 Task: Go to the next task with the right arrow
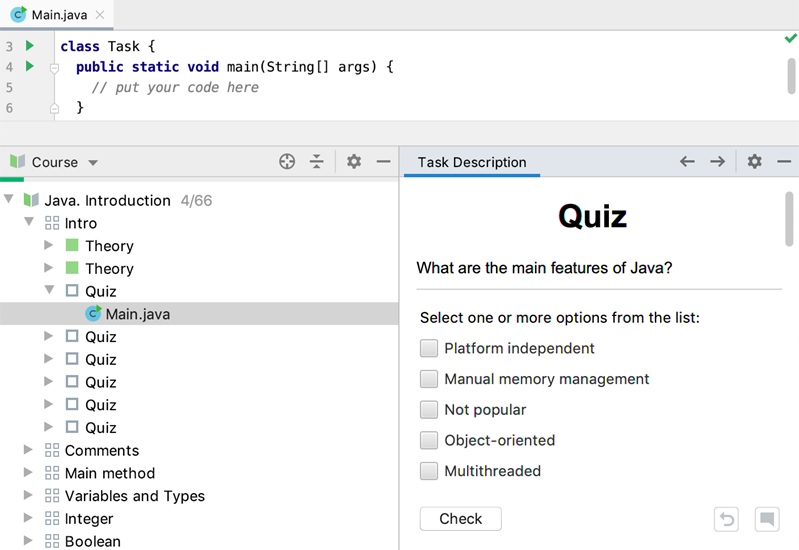point(717,162)
